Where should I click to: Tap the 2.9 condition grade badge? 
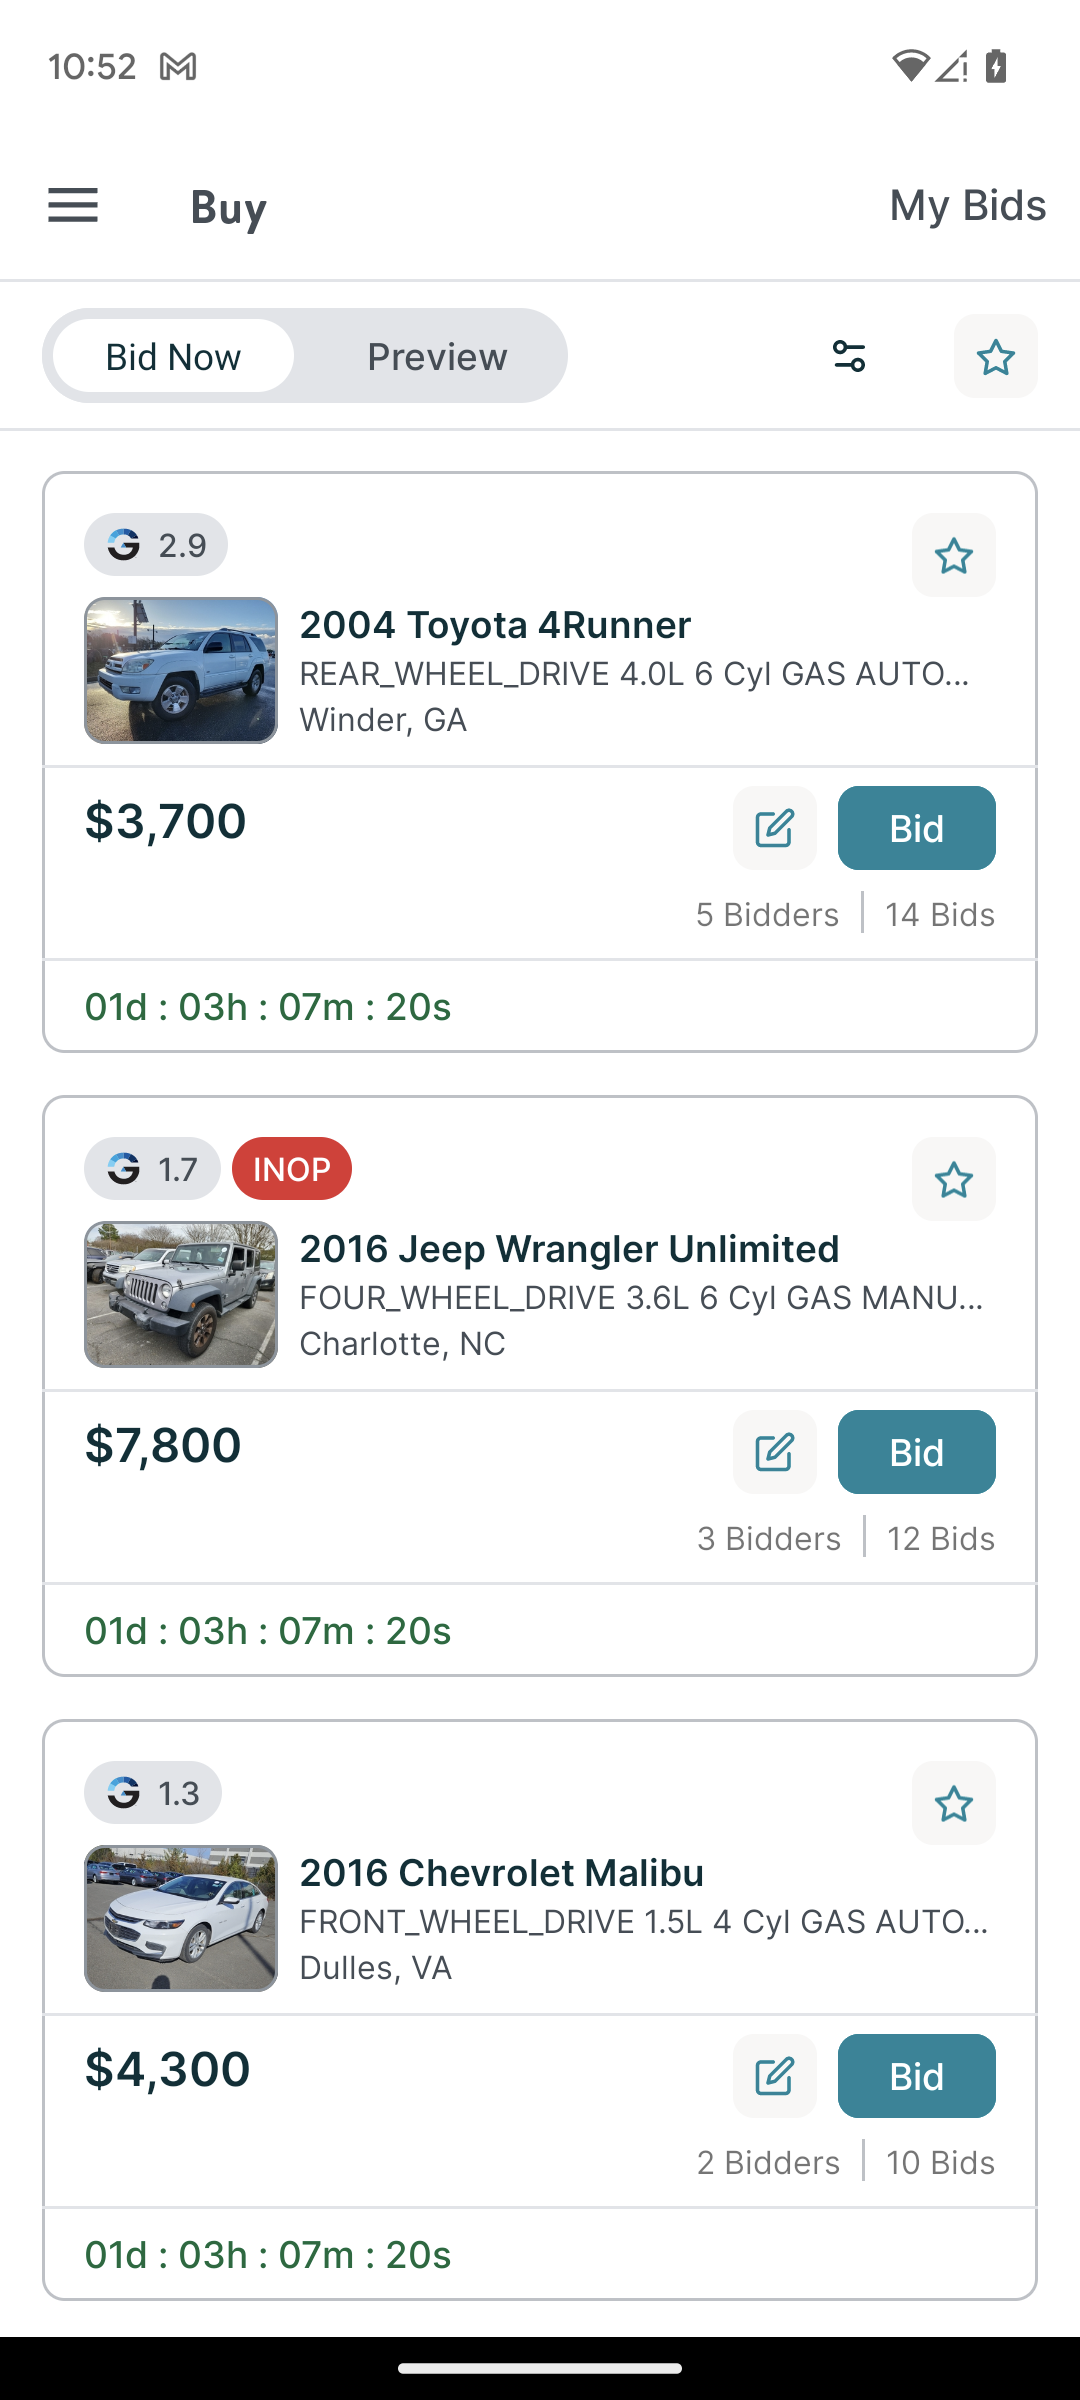point(156,545)
